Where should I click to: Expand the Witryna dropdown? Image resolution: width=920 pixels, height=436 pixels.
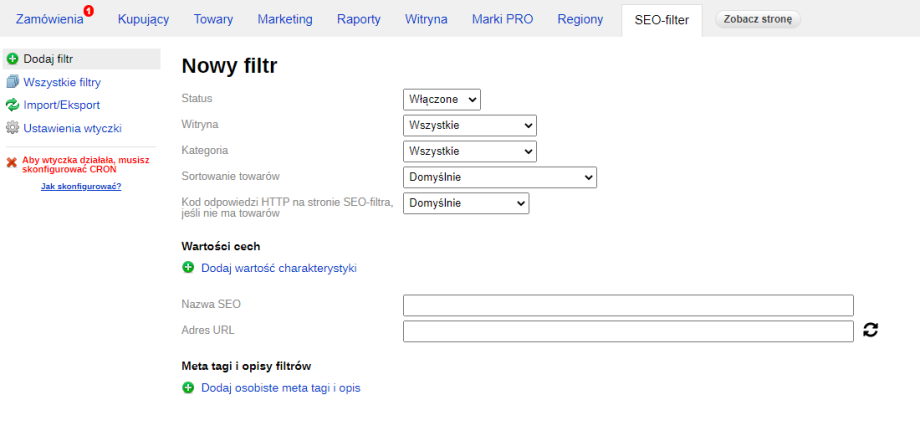click(469, 125)
